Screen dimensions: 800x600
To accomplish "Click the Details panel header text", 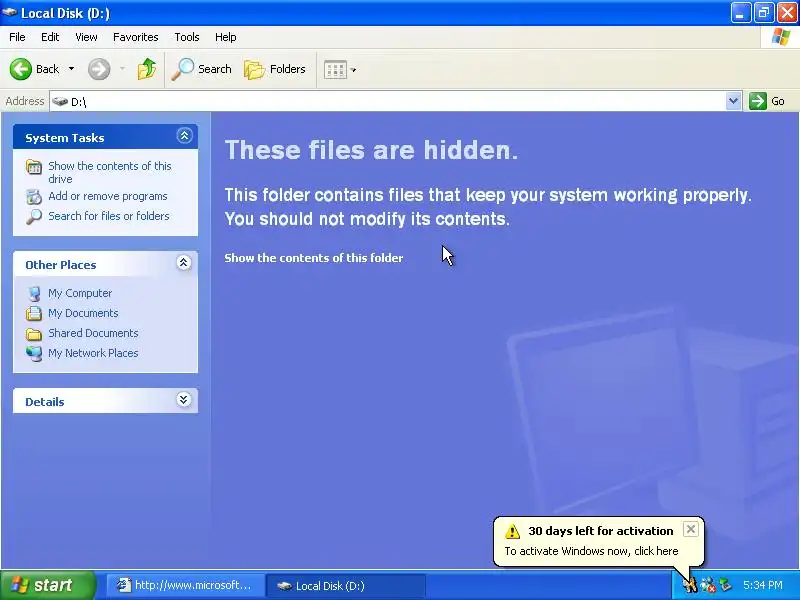I will (x=45, y=402).
